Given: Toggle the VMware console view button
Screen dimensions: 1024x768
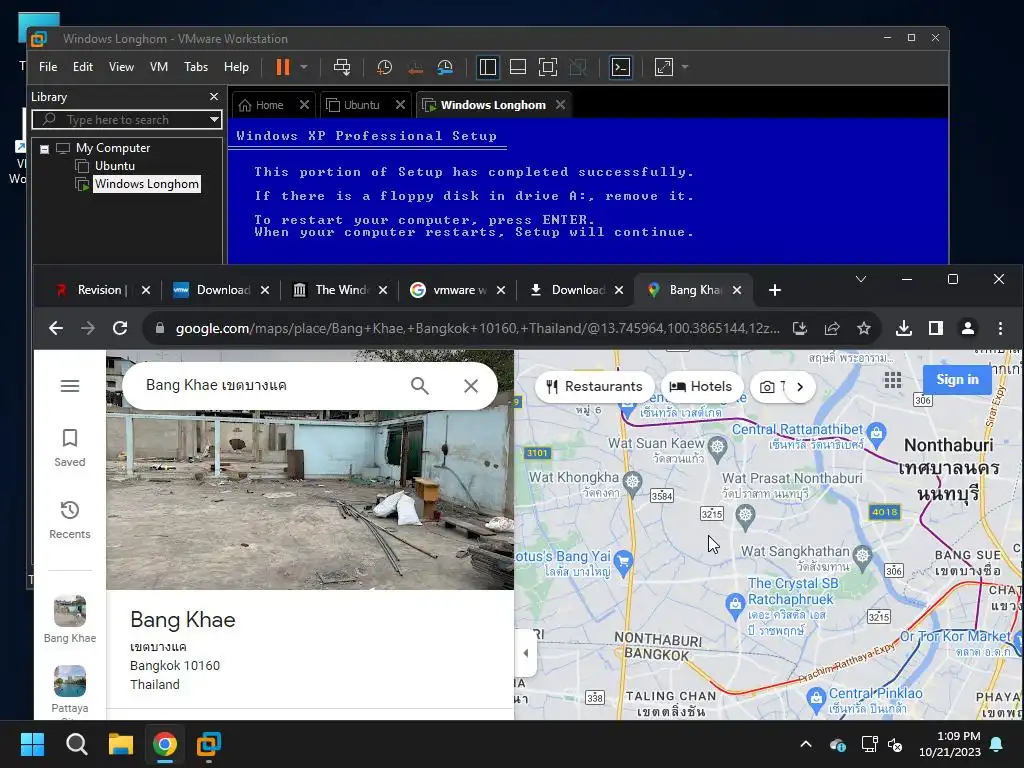Looking at the screenshot, I should (620, 67).
